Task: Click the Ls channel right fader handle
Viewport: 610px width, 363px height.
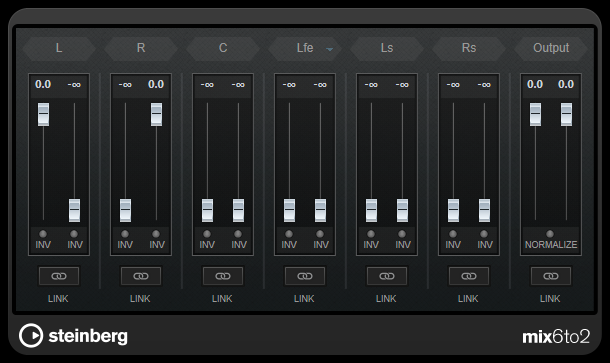Action: click(403, 210)
